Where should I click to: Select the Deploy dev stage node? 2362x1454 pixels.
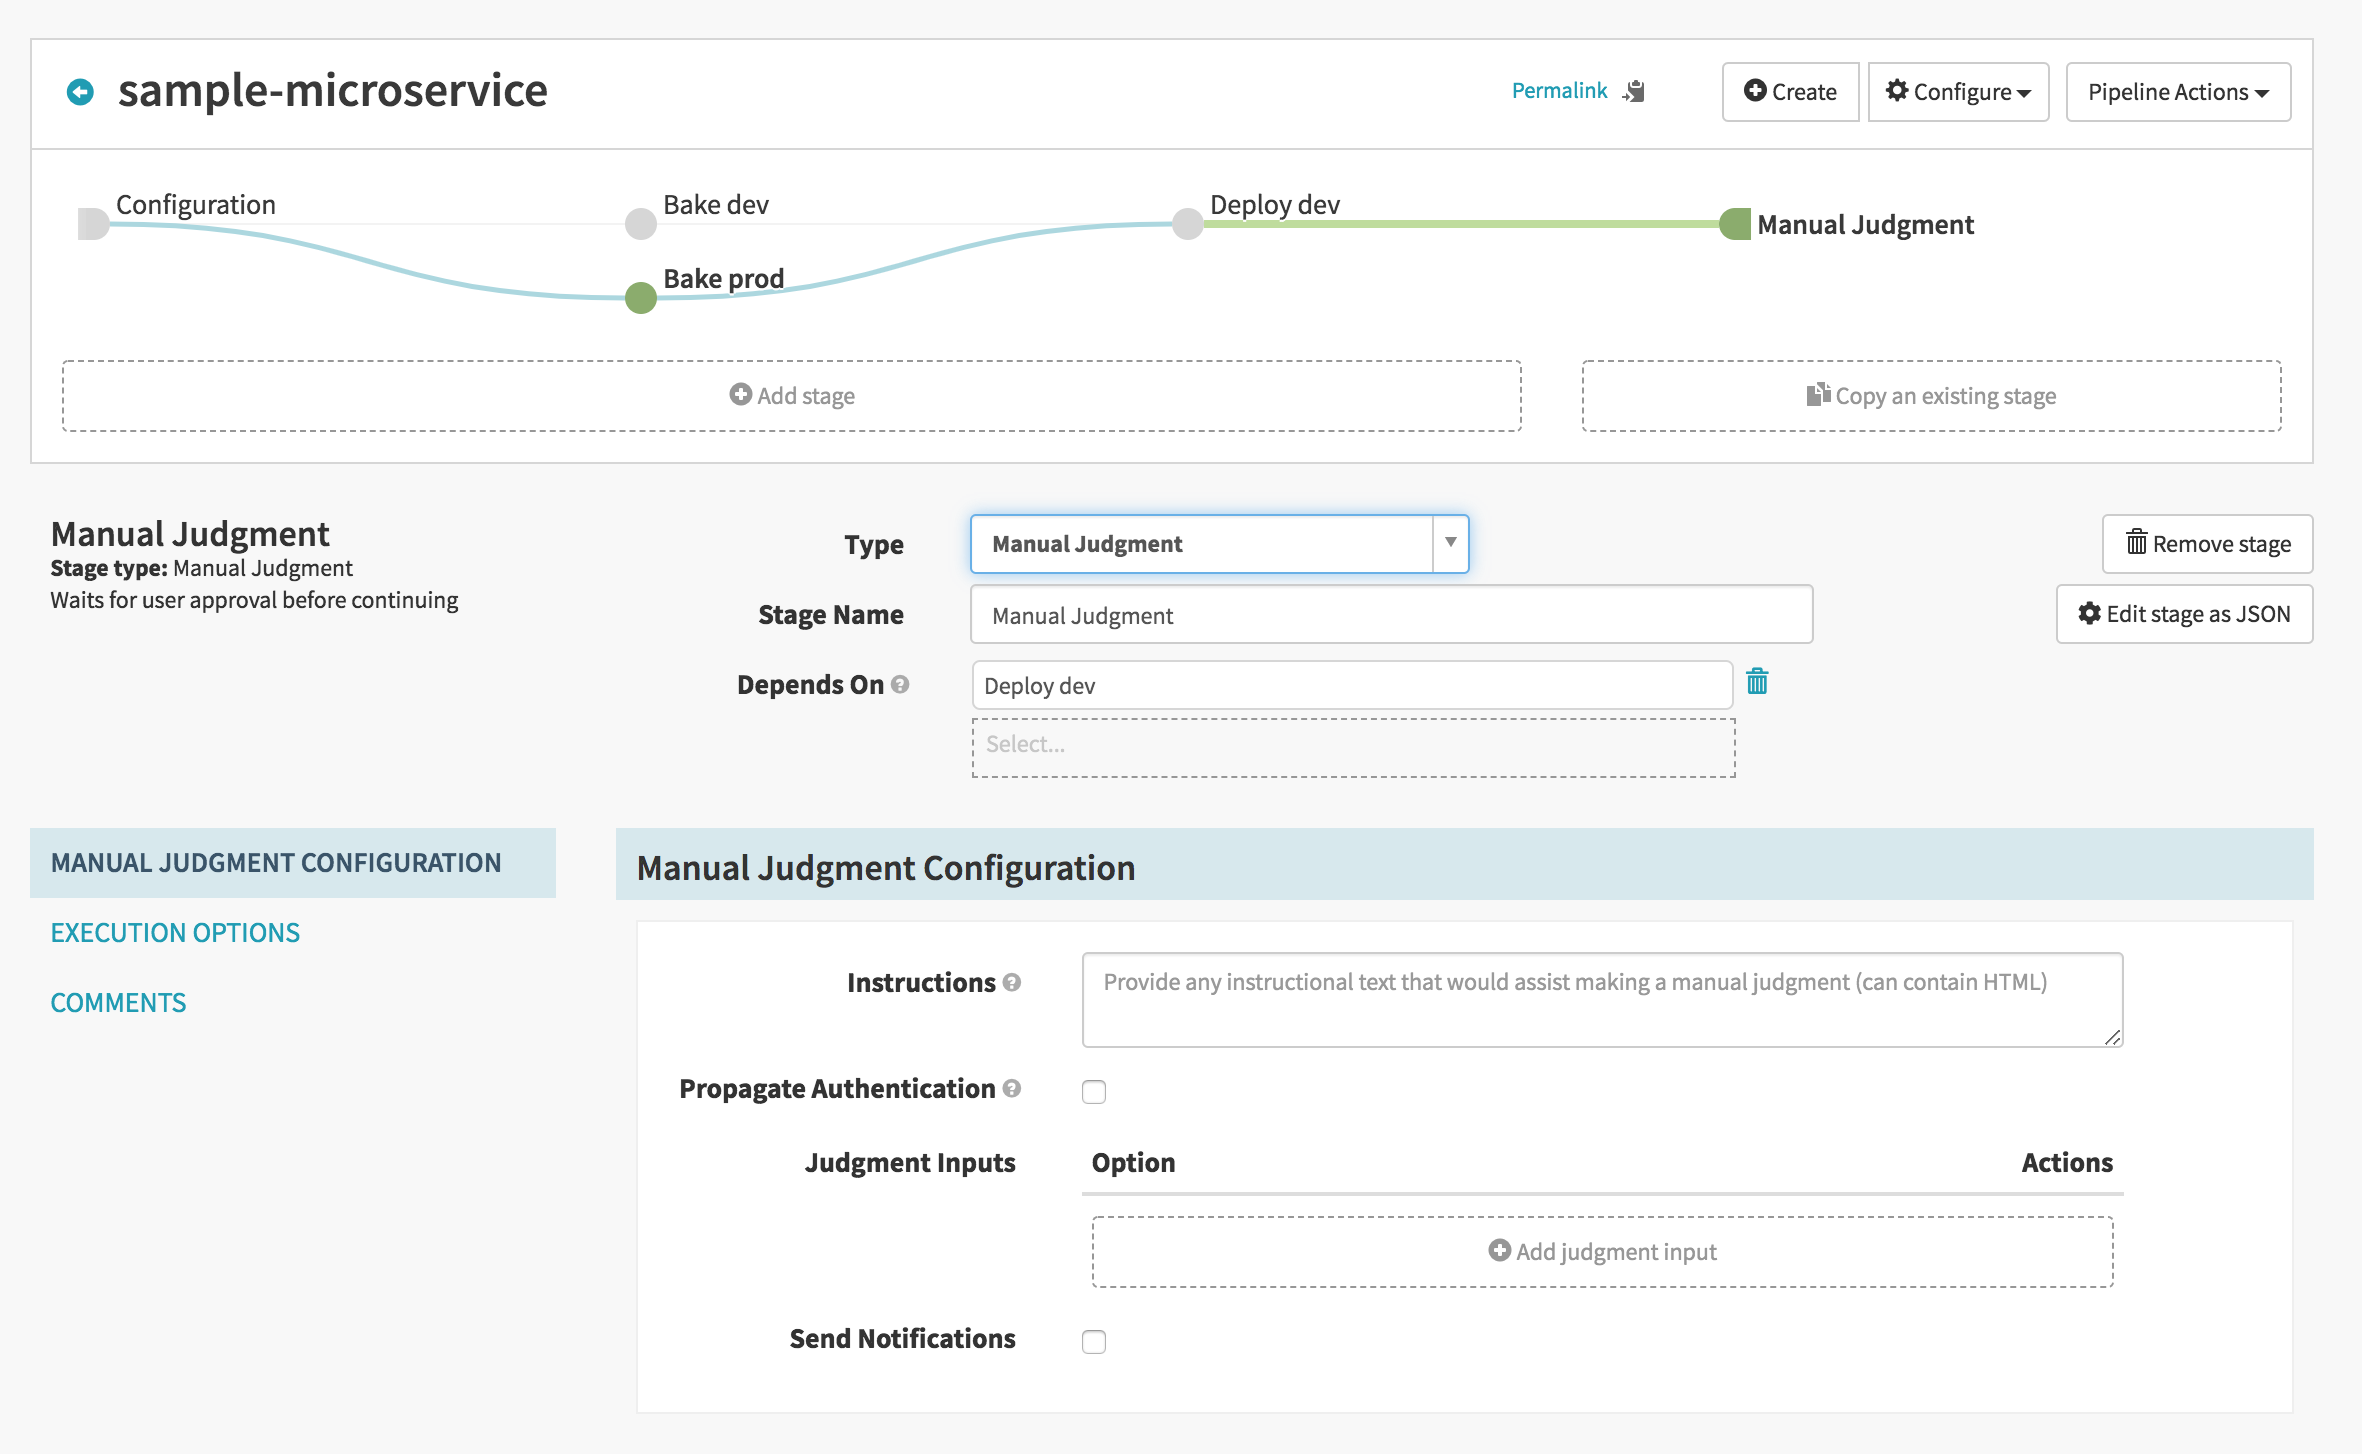1187,223
